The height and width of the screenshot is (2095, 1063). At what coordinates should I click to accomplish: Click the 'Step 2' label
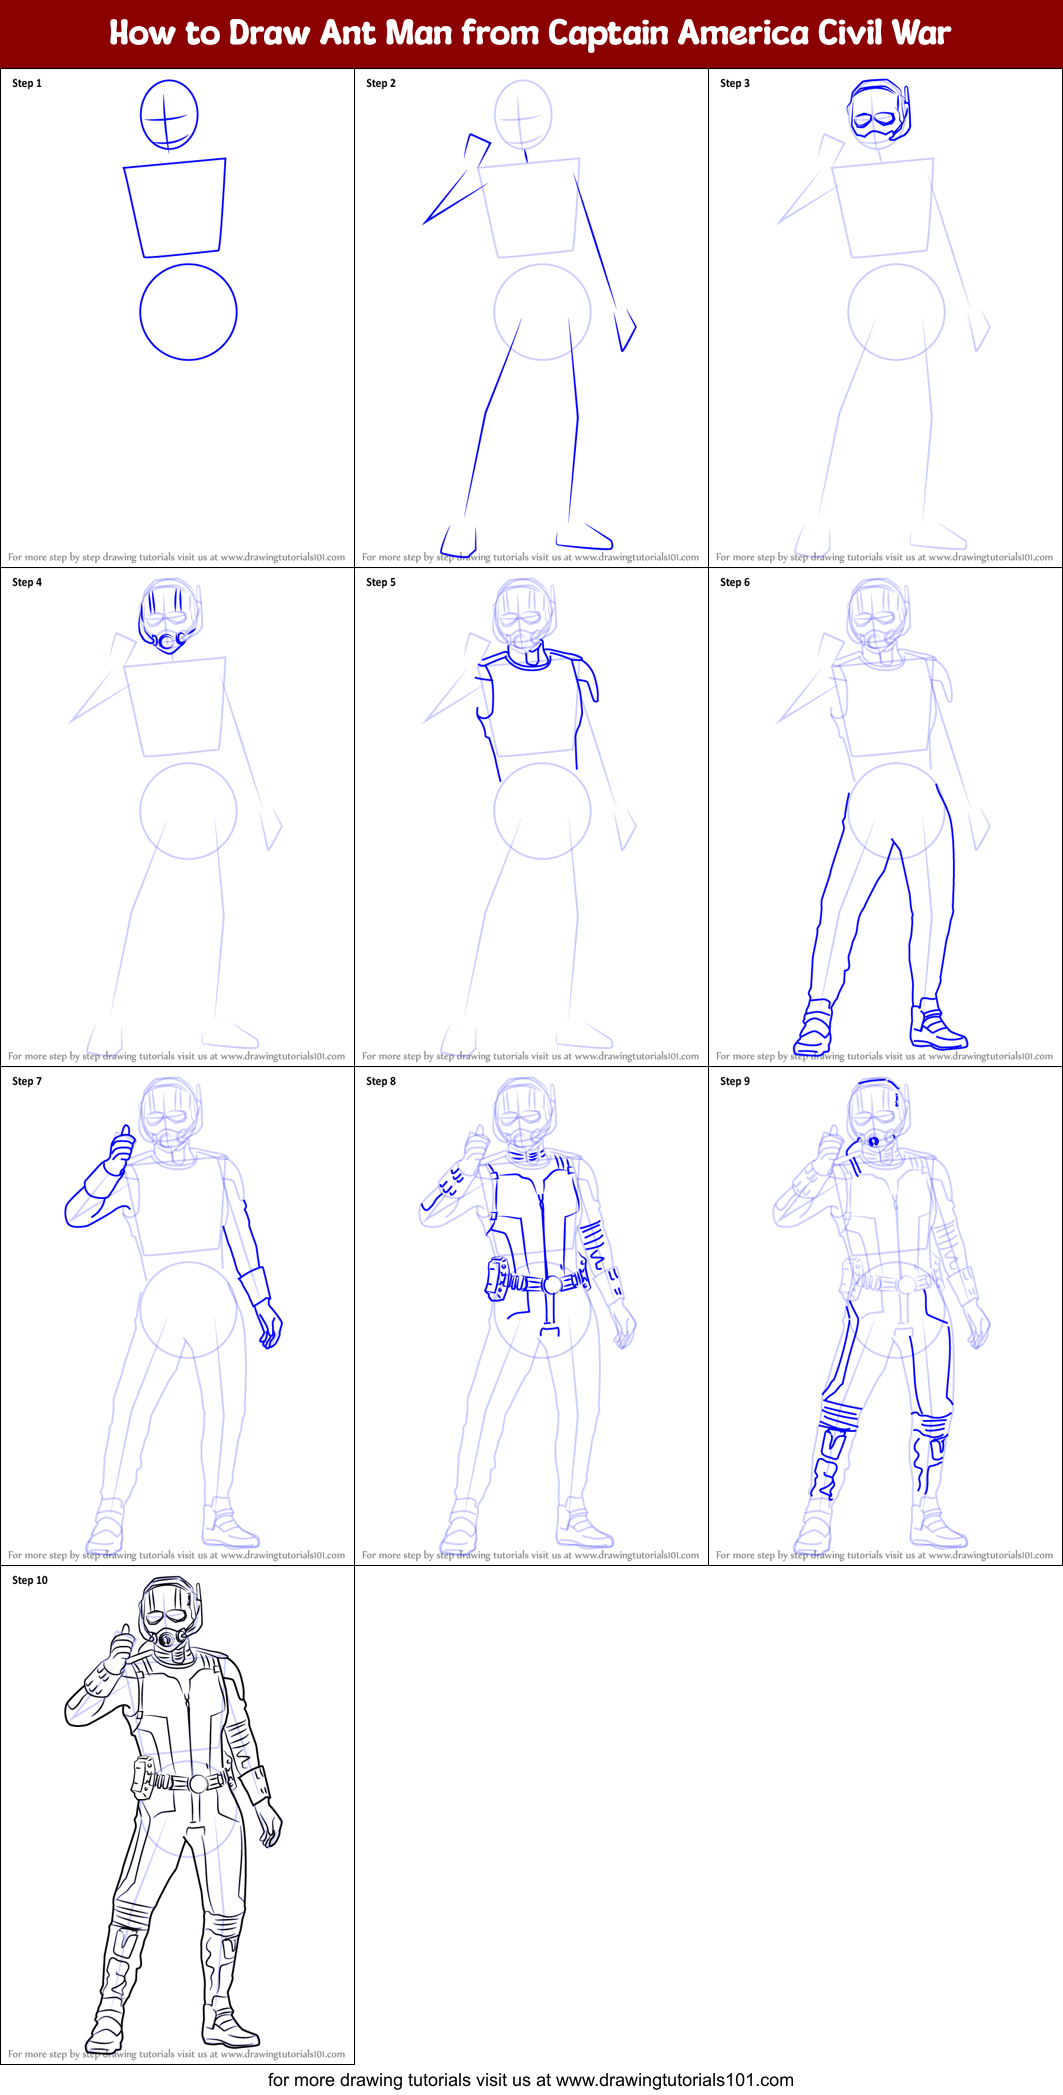[x=381, y=84]
